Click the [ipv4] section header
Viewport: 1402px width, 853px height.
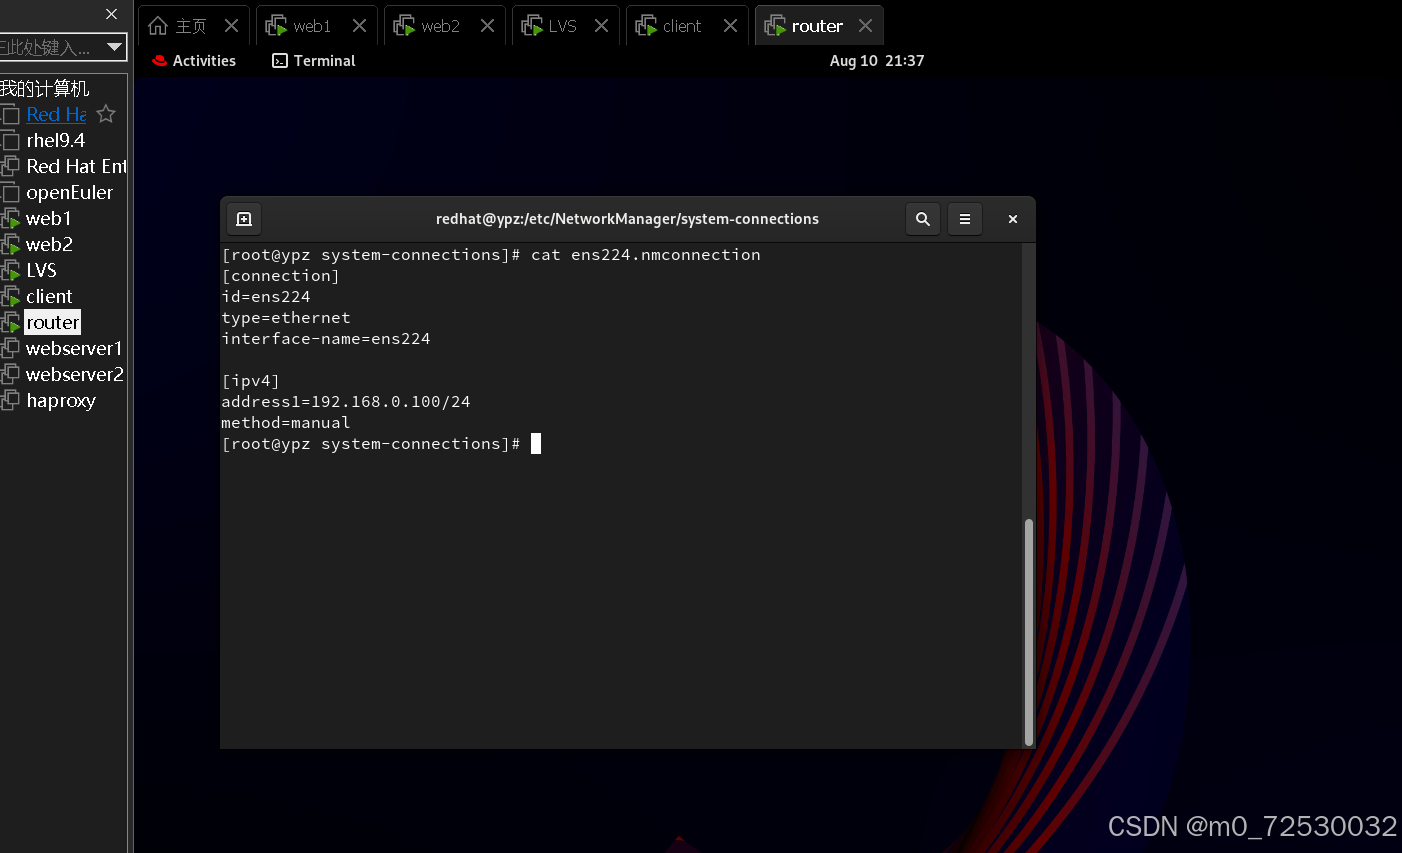click(251, 381)
